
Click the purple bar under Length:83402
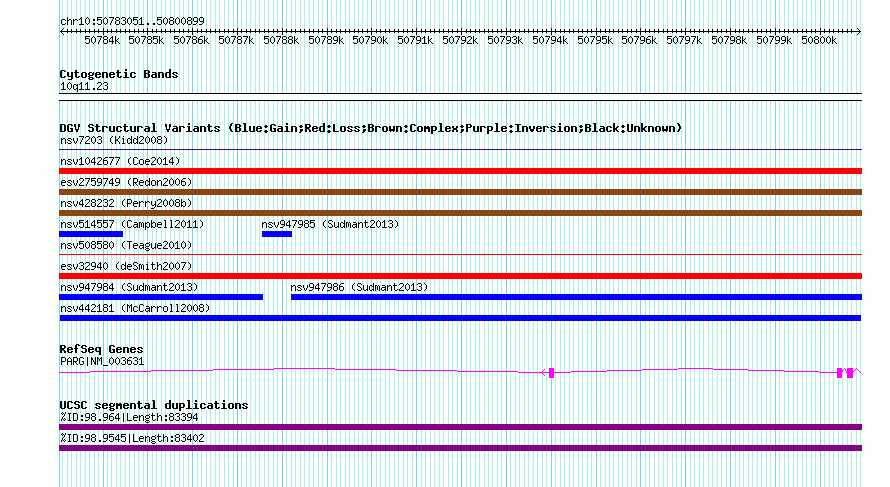[x=460, y=448]
